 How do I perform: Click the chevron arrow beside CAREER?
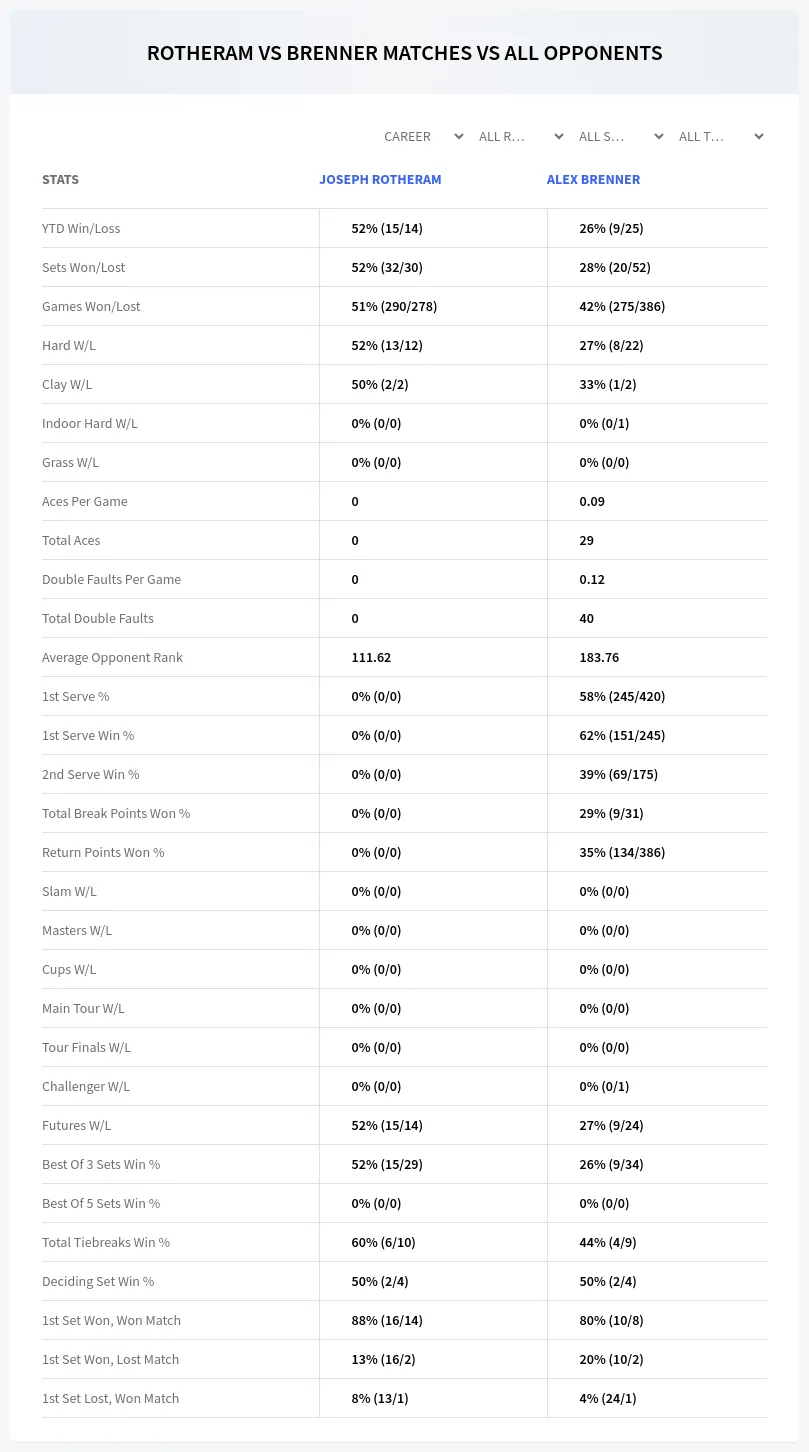pyautogui.click(x=458, y=136)
